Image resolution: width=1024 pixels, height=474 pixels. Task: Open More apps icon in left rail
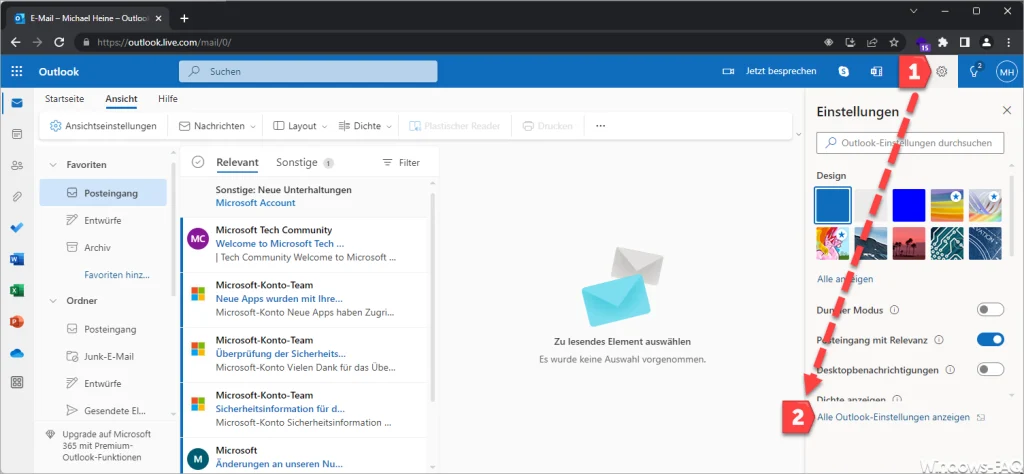[17, 383]
